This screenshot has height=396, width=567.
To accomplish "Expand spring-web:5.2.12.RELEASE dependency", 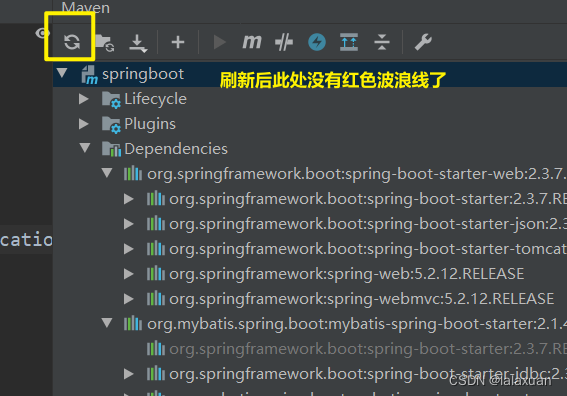I will pos(129,274).
